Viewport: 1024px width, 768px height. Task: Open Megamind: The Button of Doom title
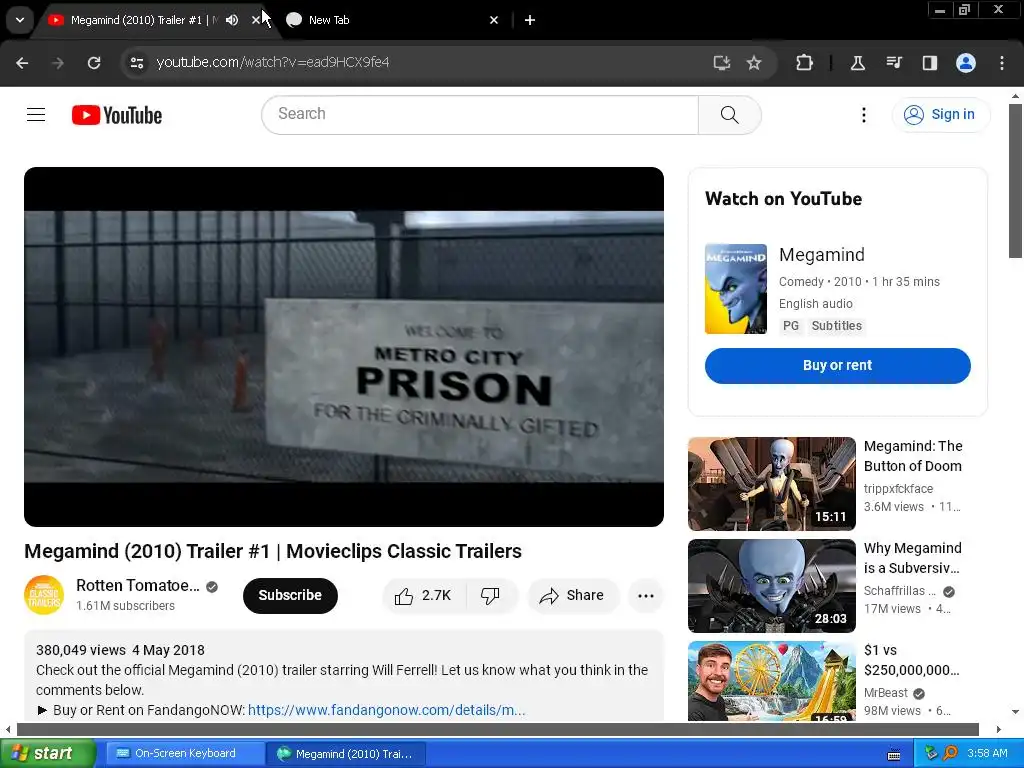tap(912, 456)
